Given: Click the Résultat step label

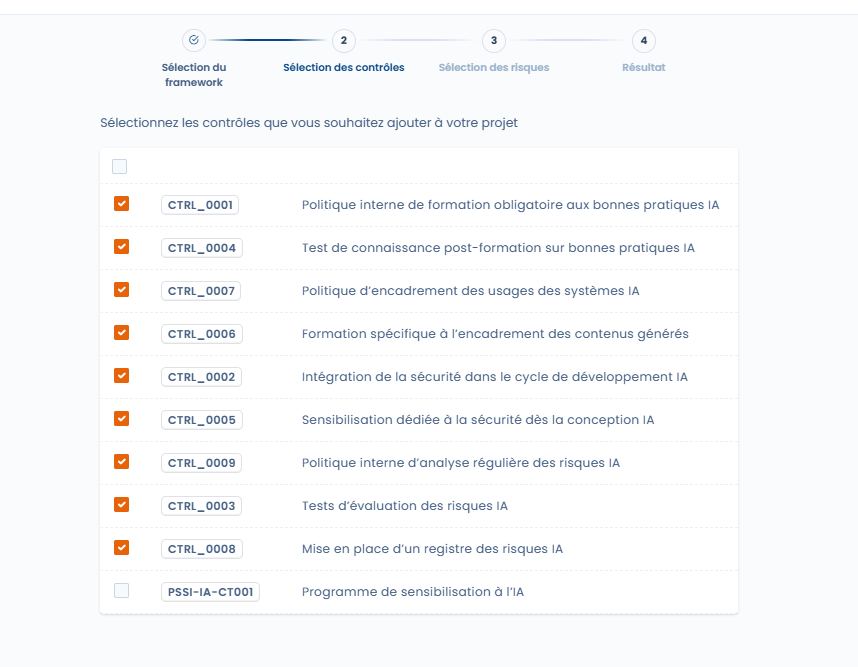Looking at the screenshot, I should tap(643, 68).
